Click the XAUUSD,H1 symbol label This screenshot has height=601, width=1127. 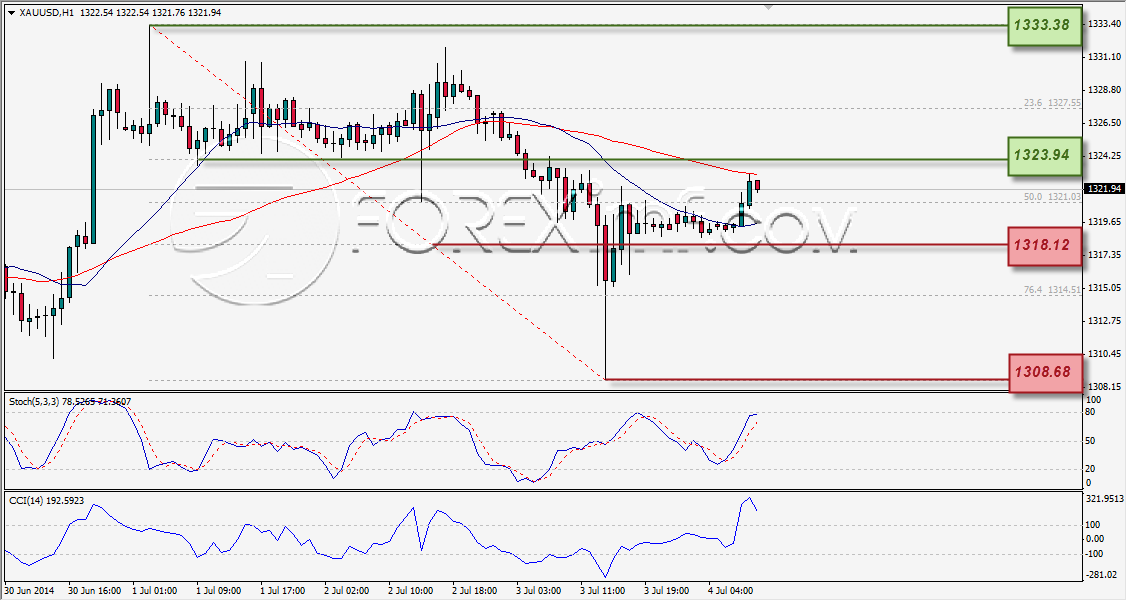click(x=46, y=13)
